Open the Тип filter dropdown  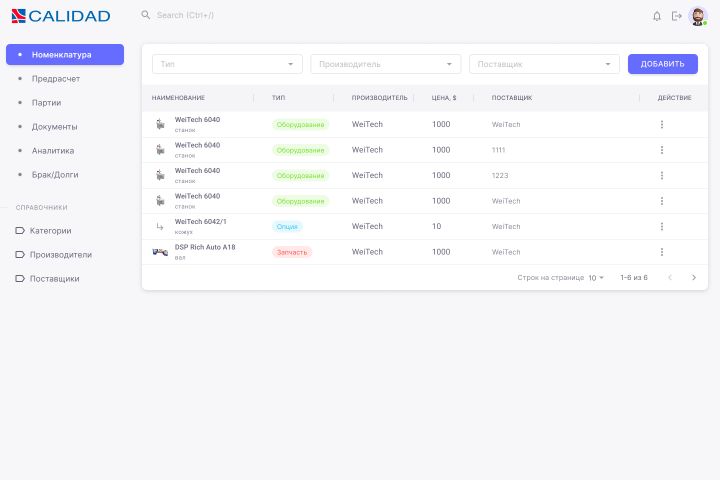point(227,64)
